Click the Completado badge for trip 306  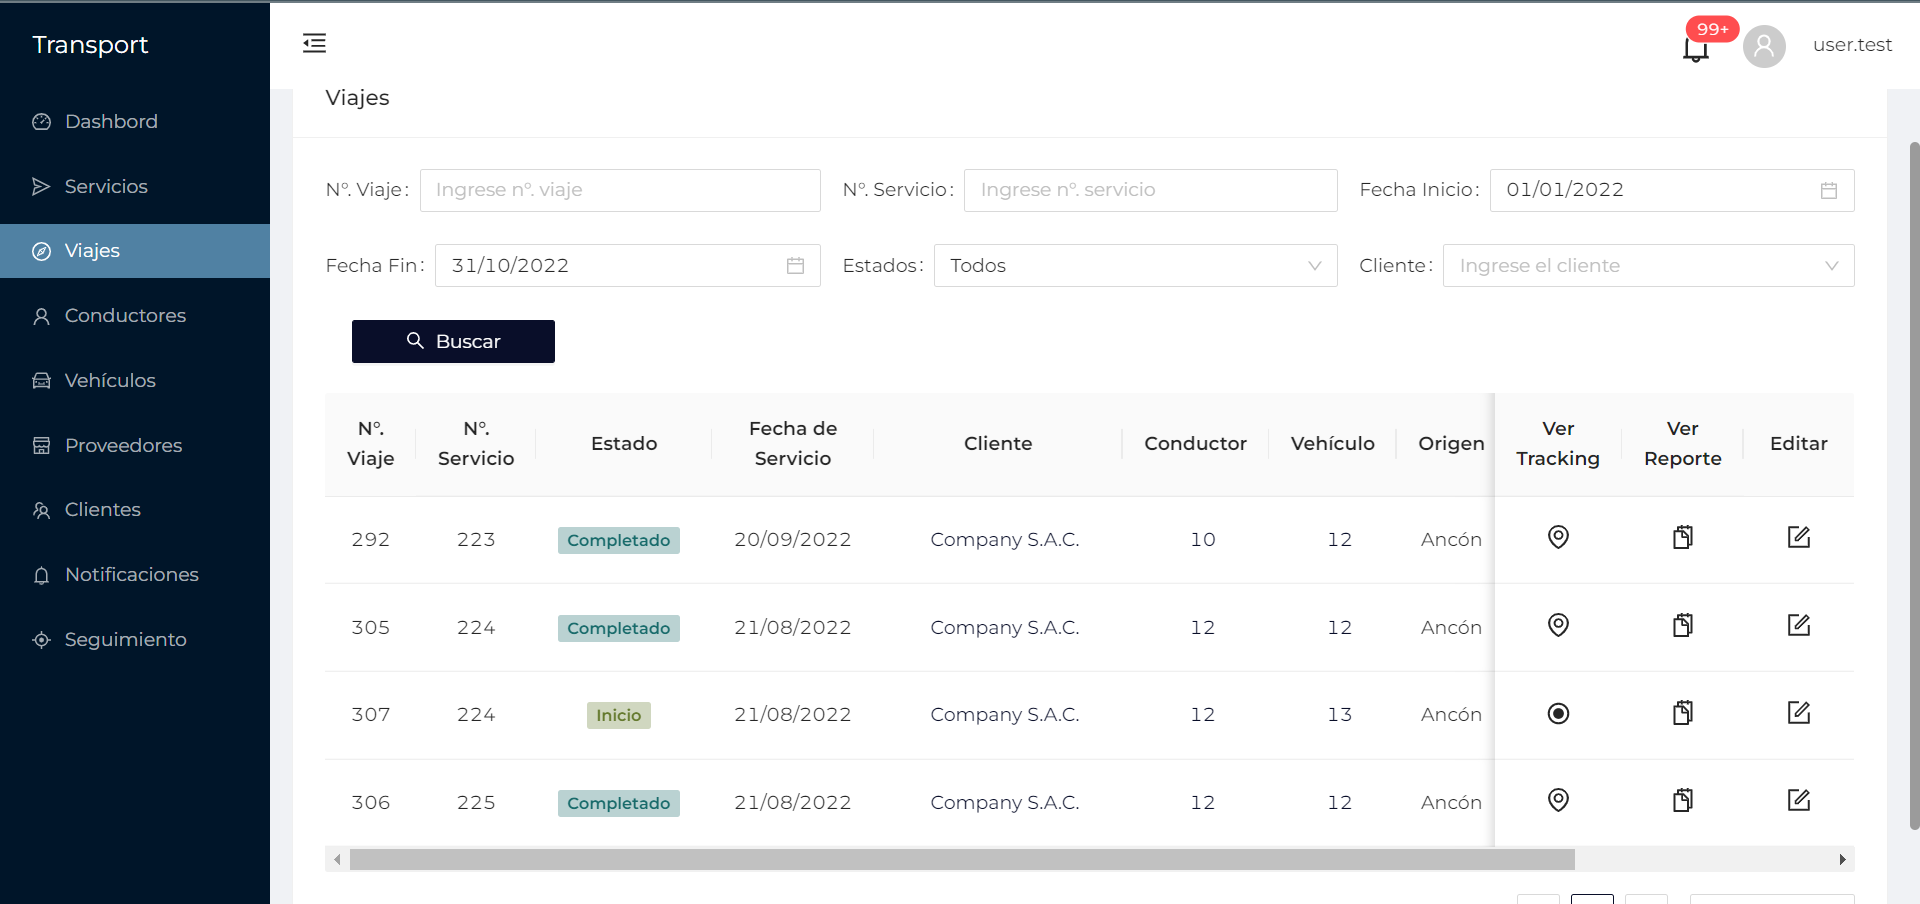(619, 803)
